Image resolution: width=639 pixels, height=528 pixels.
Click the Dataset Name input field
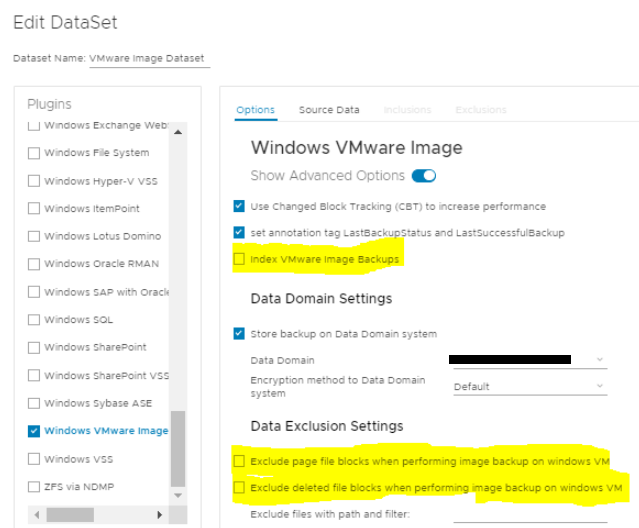click(149, 59)
